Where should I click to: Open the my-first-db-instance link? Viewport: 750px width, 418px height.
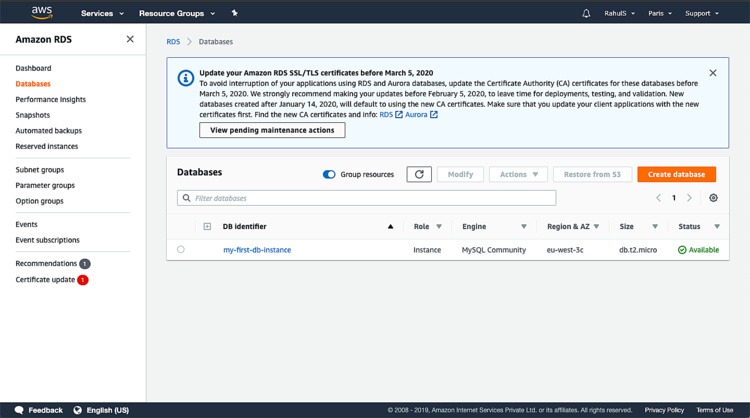[x=257, y=250]
